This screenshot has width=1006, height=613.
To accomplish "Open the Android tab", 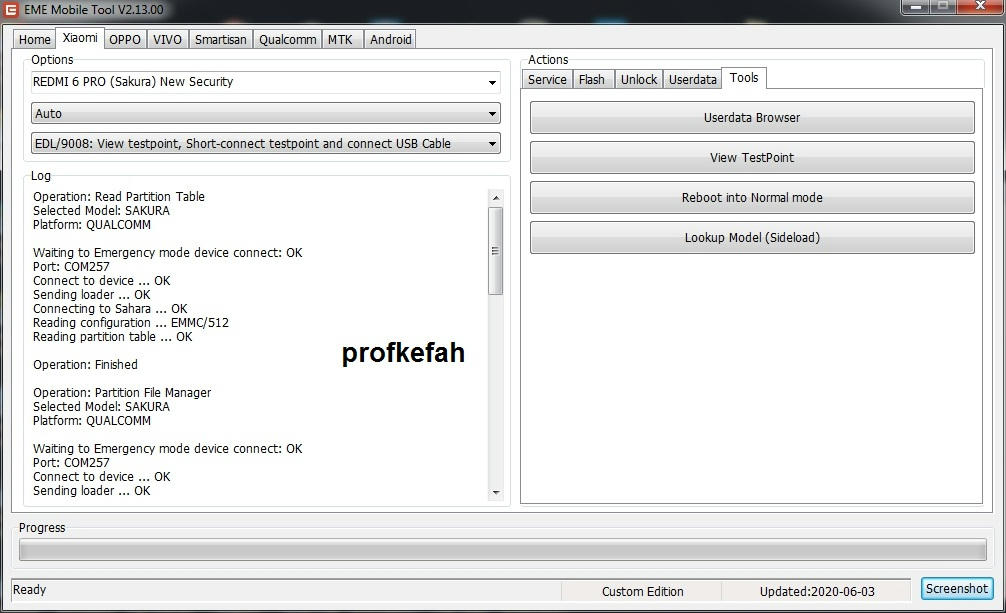I will 391,39.
